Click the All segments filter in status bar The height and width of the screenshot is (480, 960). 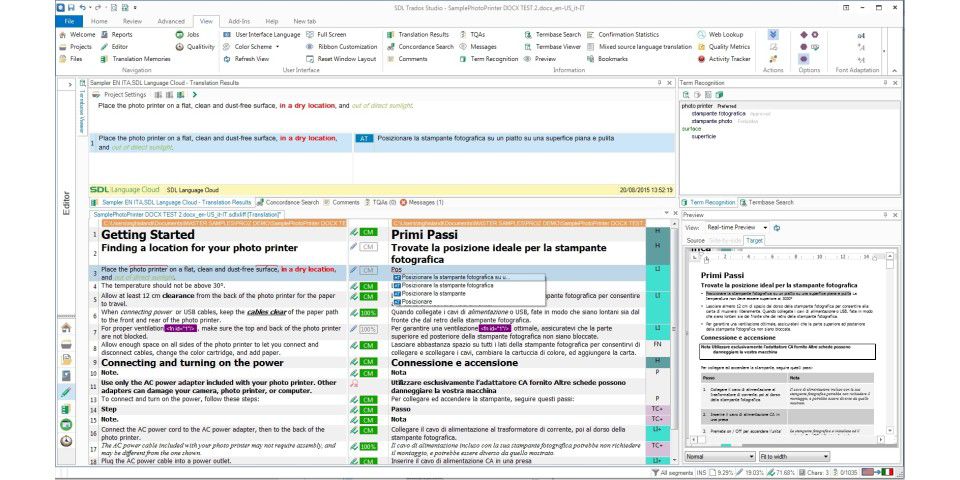[x=671, y=473]
